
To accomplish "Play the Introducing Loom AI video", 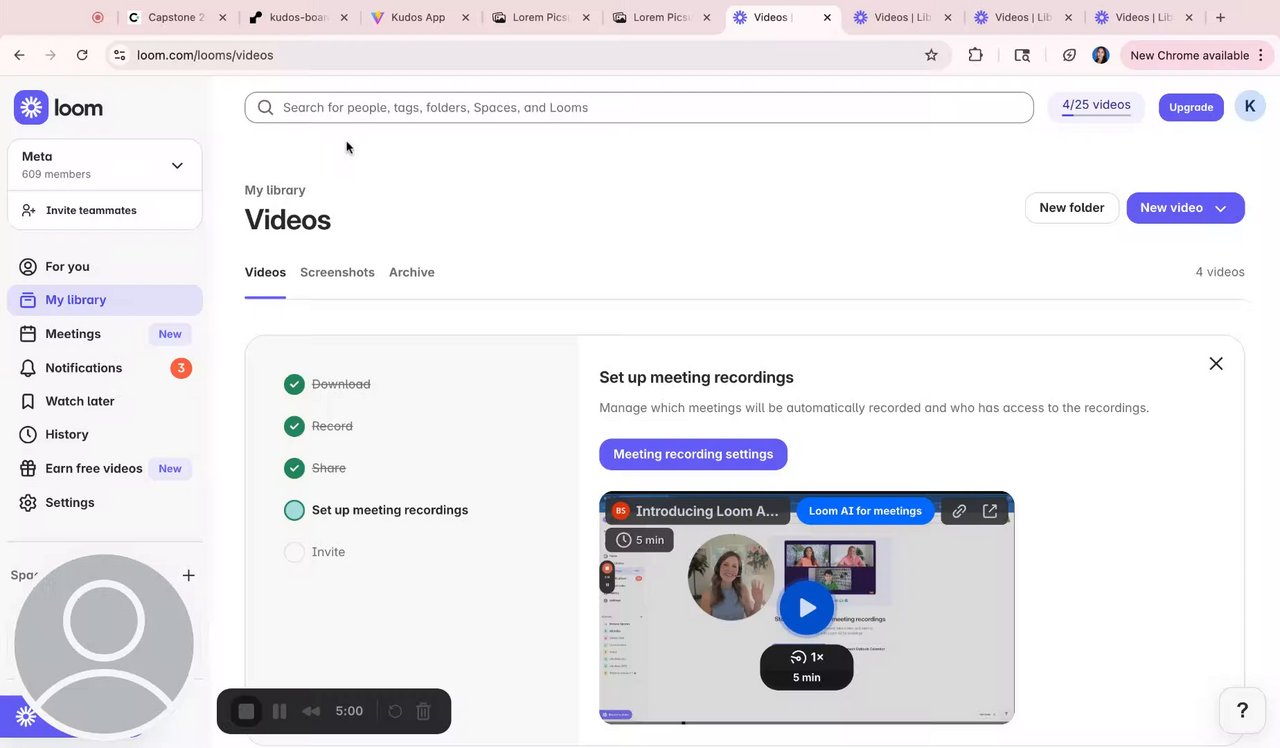I will [806, 608].
